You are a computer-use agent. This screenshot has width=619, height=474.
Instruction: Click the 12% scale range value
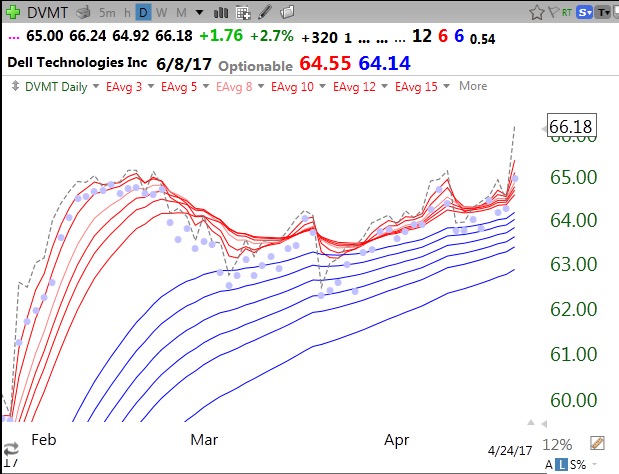point(557,445)
